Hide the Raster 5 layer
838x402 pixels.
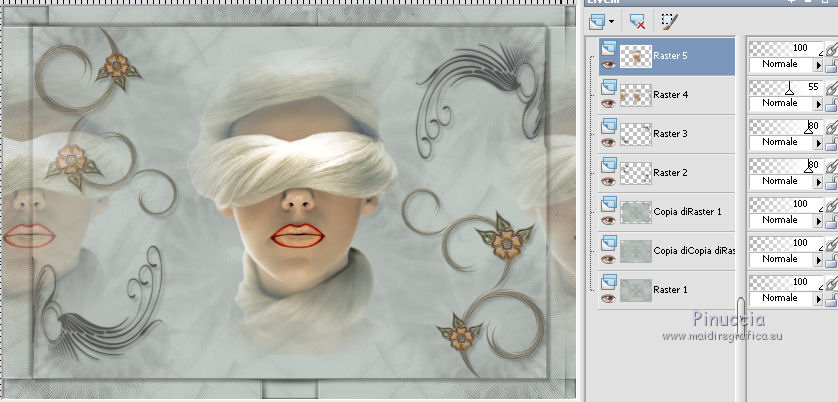[606, 63]
